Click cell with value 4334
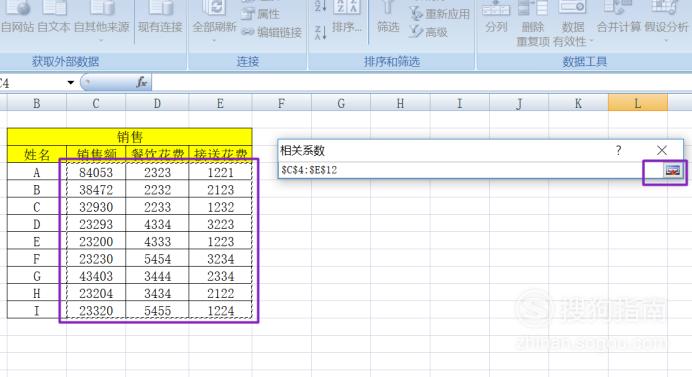The height and width of the screenshot is (377, 692). coord(157,224)
